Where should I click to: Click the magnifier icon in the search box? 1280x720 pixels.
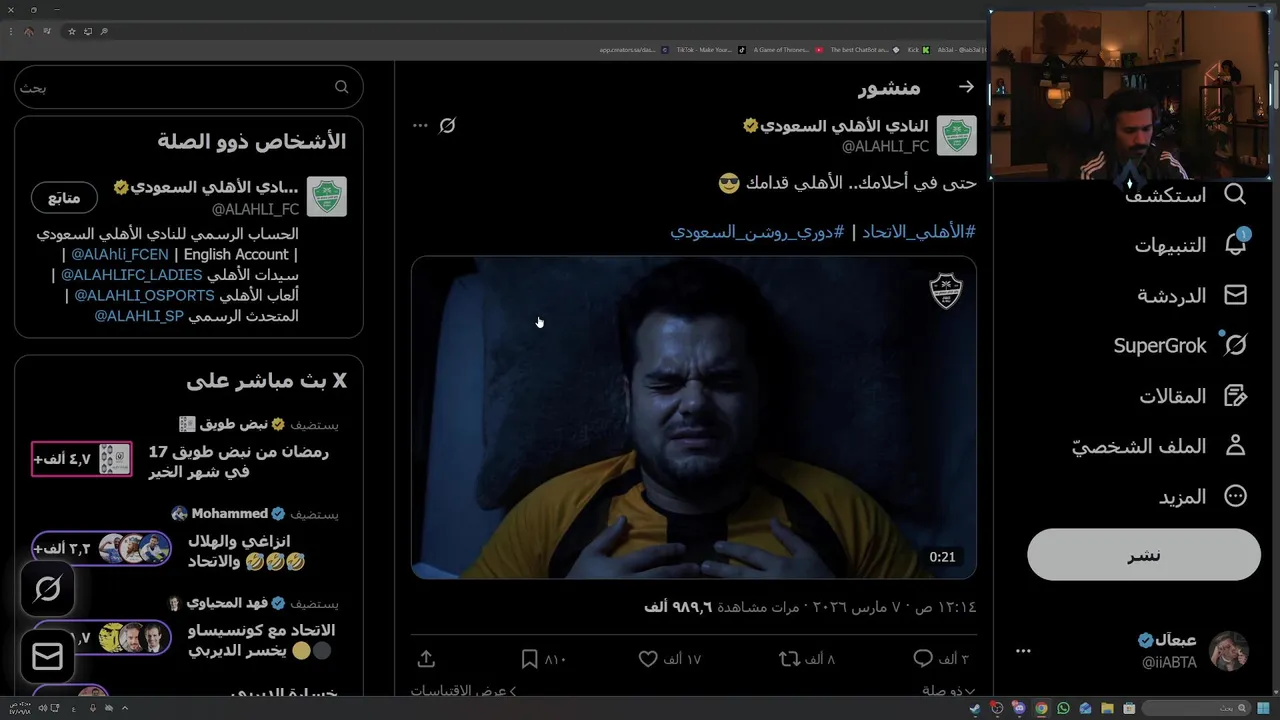(x=342, y=87)
